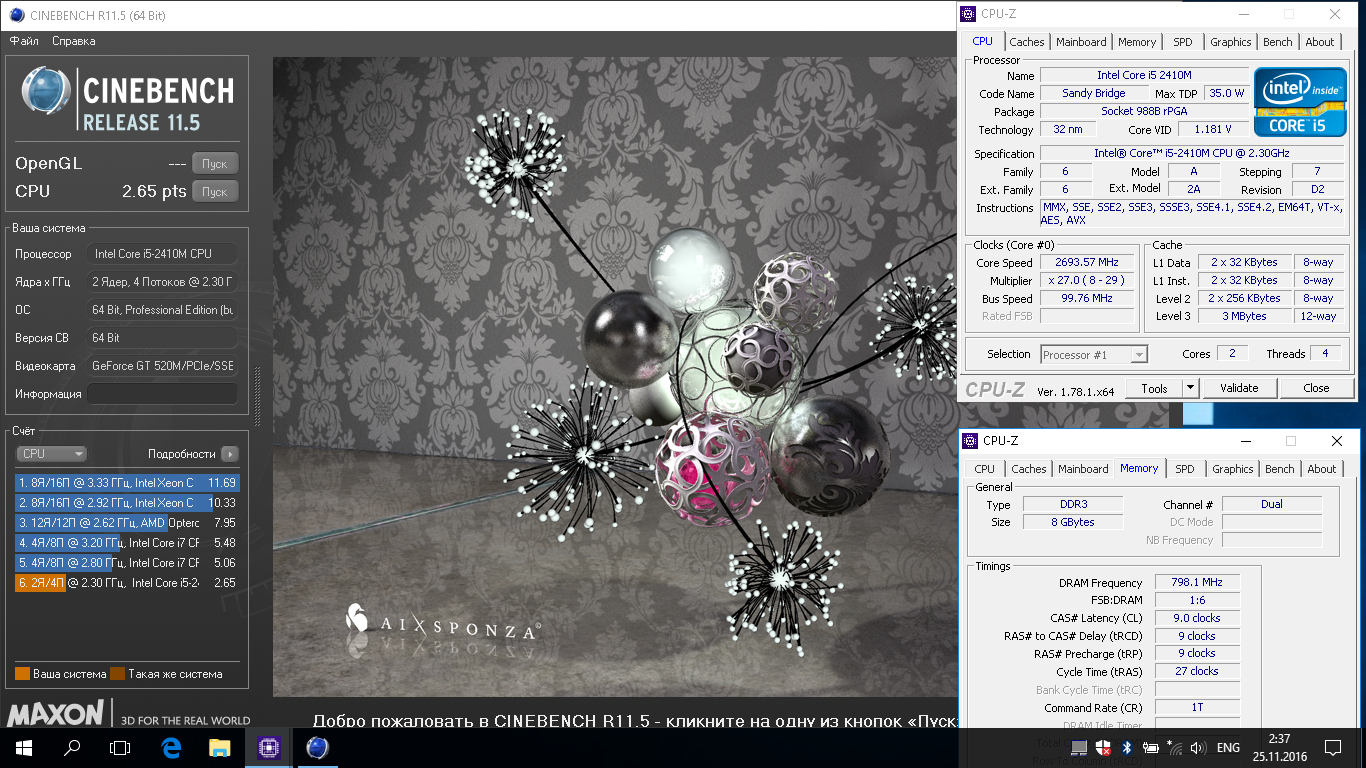1366x768 pixels.
Task: Click the Ваша система orange legend swatch
Action: click(x=22, y=674)
